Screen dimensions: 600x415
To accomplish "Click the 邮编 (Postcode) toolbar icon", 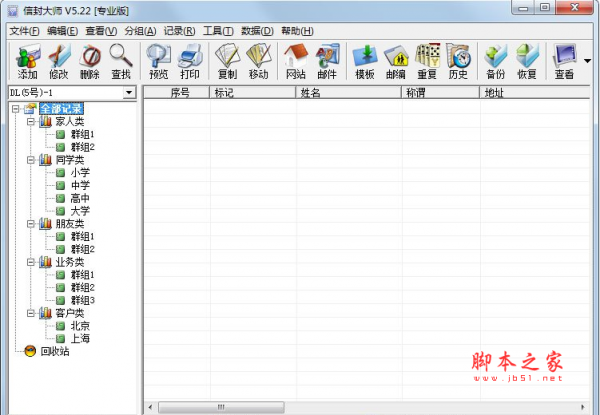I will 396,61.
